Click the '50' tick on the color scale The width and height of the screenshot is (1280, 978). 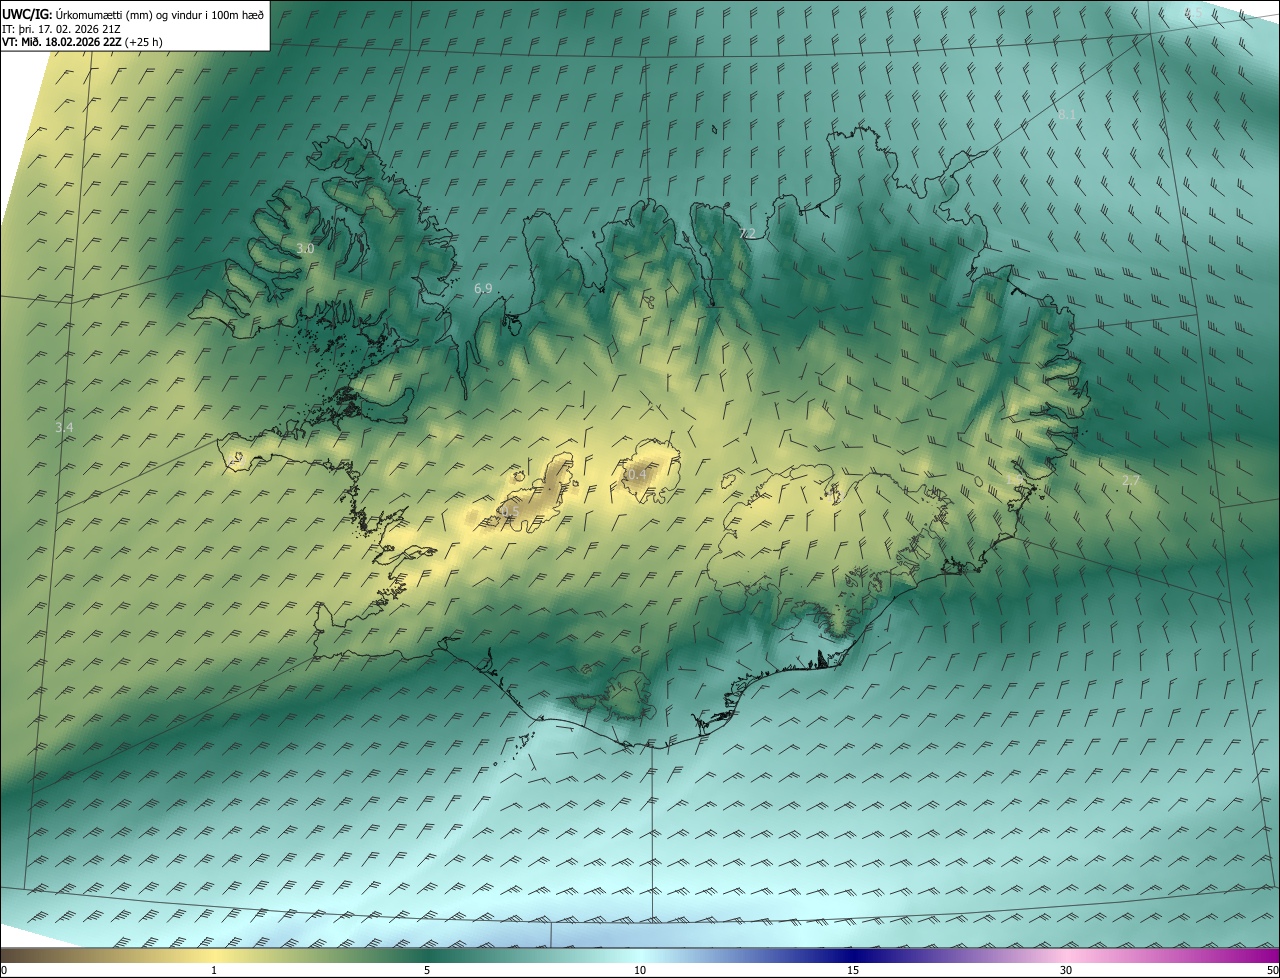tap(1272, 970)
